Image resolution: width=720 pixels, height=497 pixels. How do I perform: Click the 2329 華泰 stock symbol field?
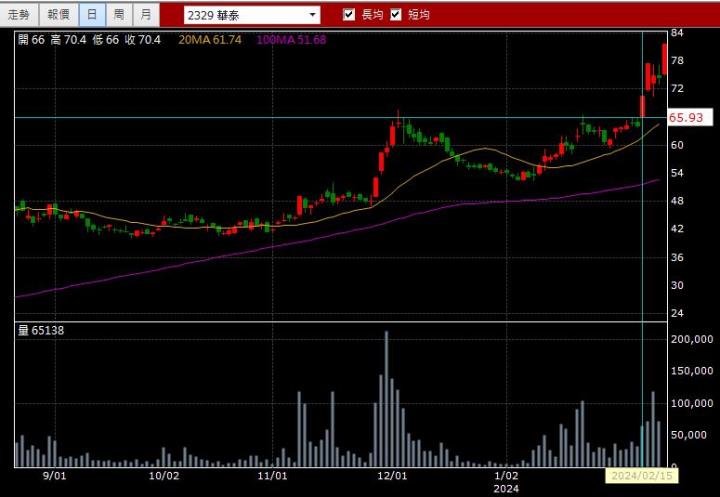245,15
